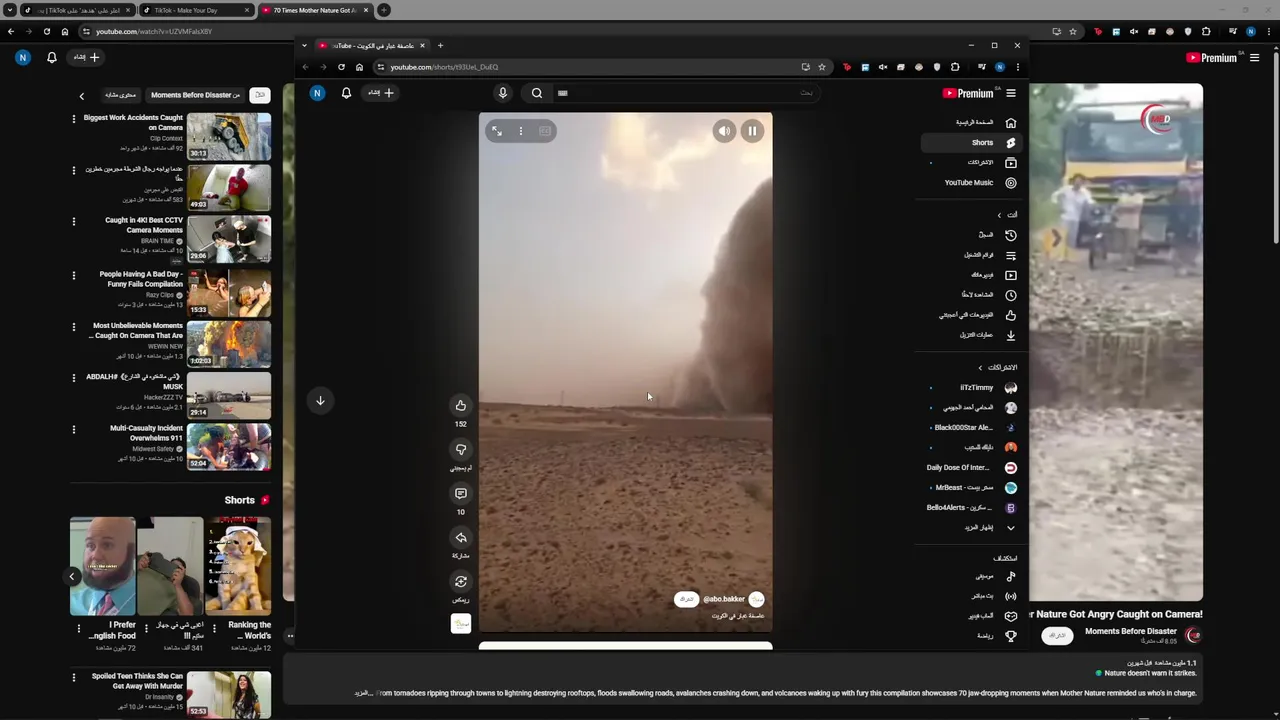Subscribe to @abo.bakker channel
1280x720 pixels.
pyautogui.click(x=686, y=599)
